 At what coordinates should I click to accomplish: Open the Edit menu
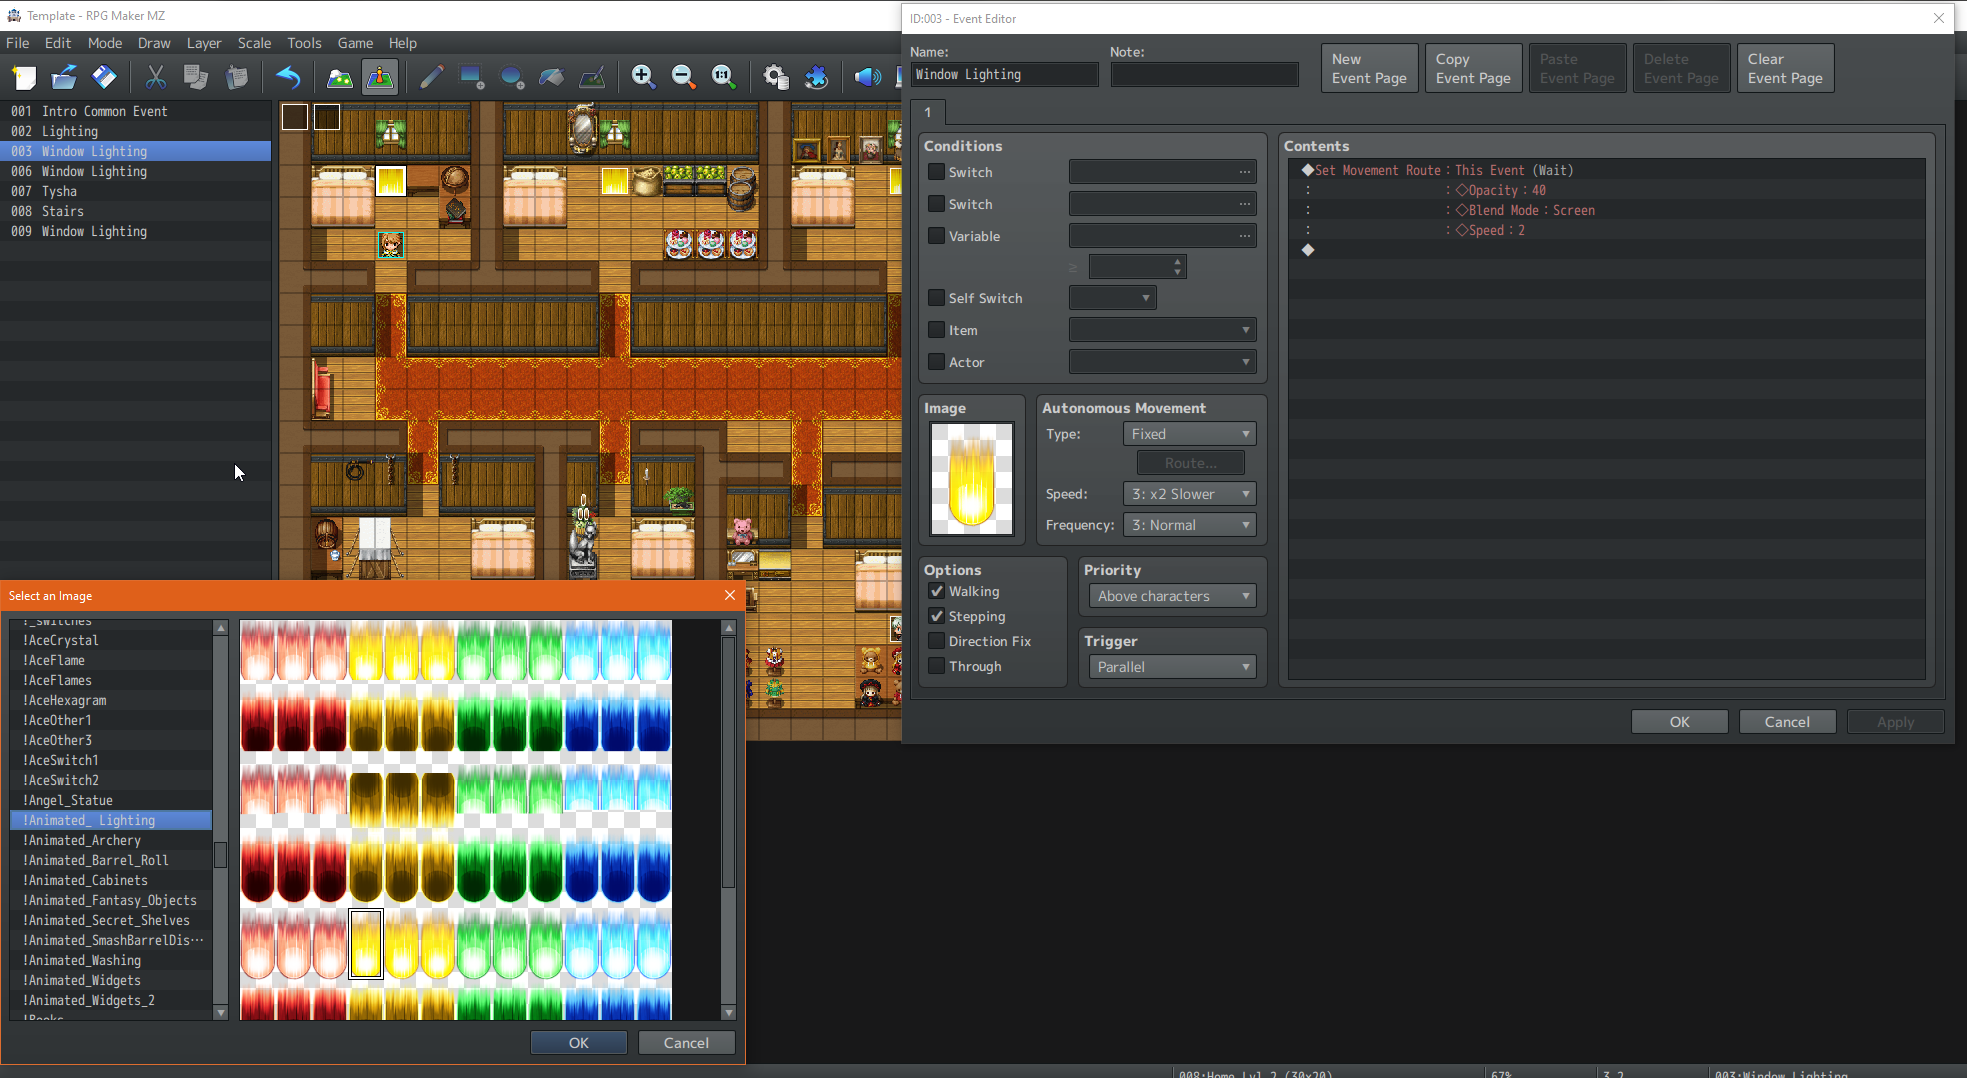tap(58, 43)
